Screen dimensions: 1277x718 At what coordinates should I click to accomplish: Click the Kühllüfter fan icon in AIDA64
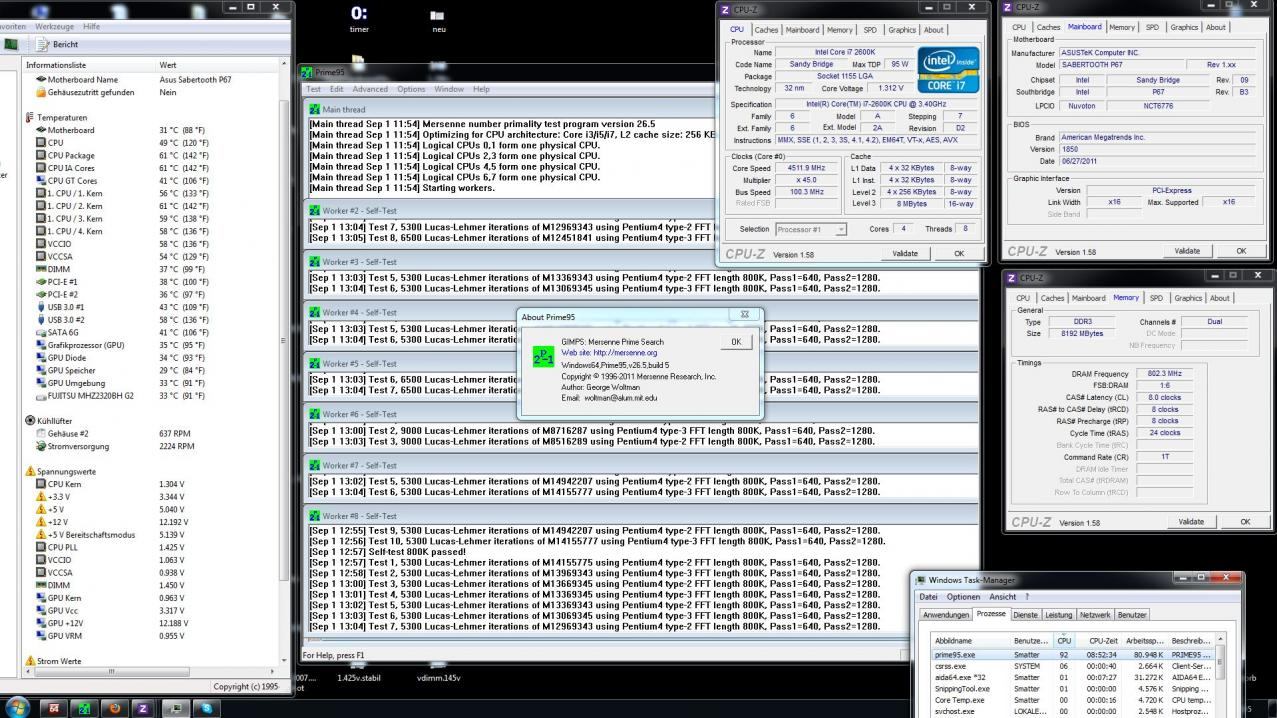coord(29,421)
